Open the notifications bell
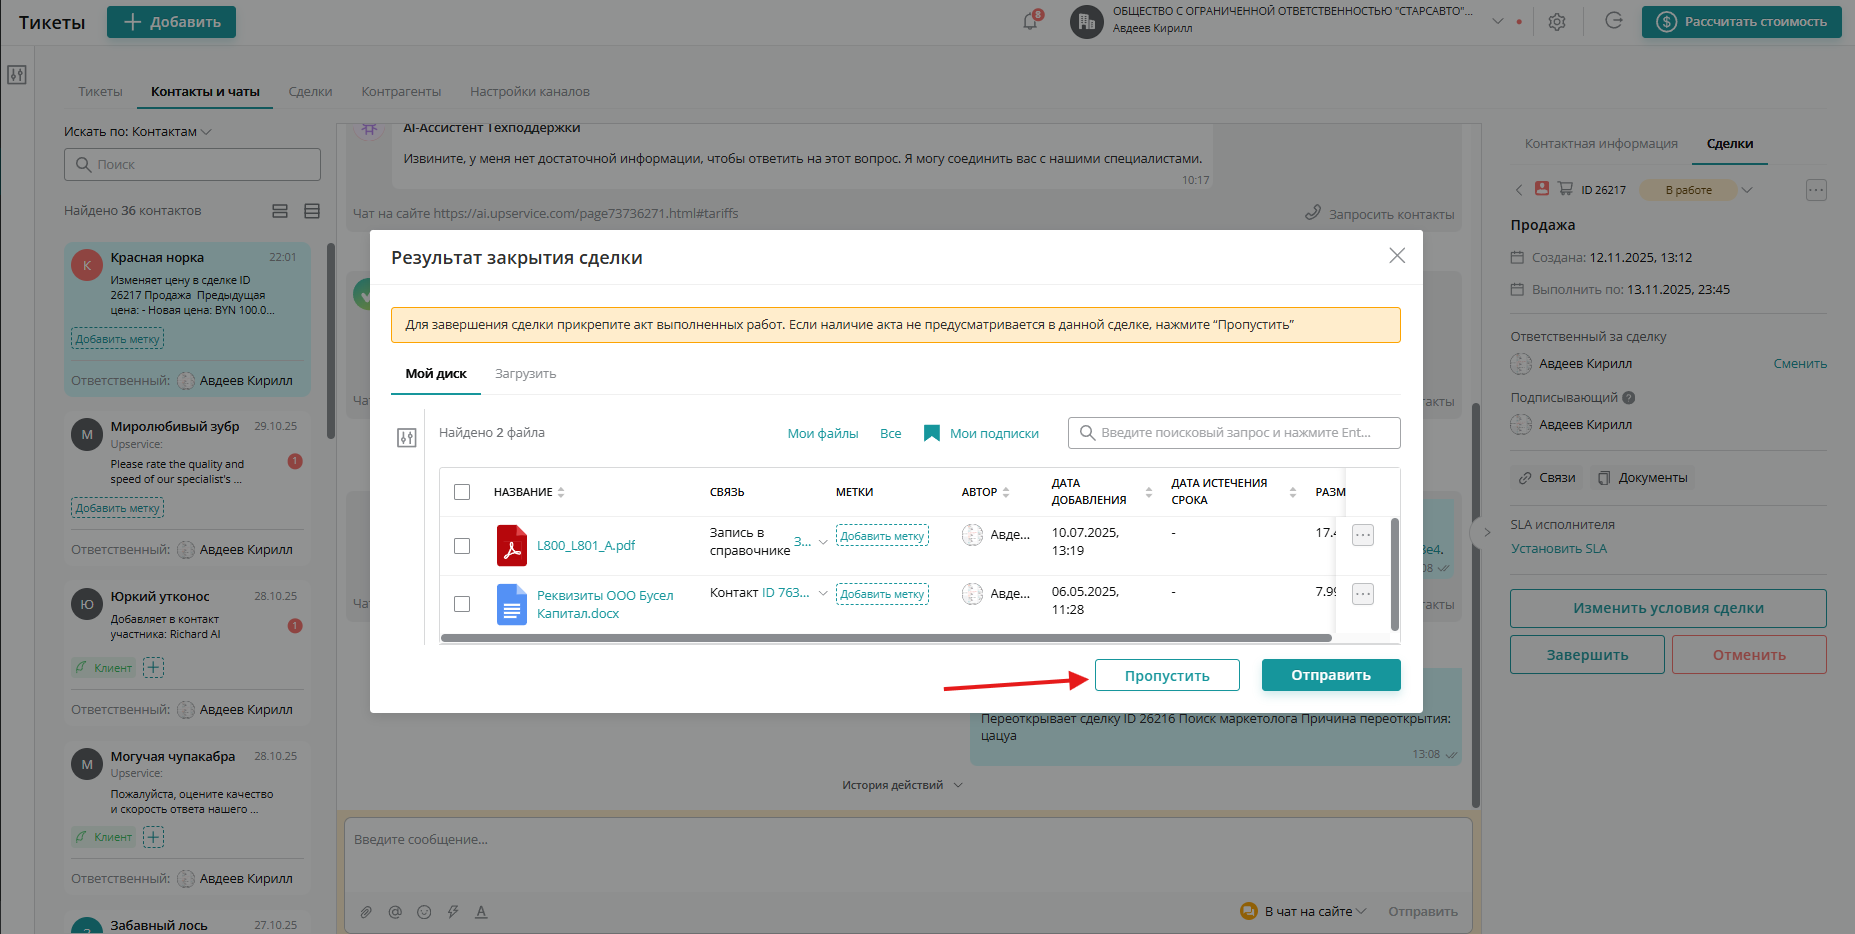This screenshot has height=934, width=1855. tap(1030, 21)
